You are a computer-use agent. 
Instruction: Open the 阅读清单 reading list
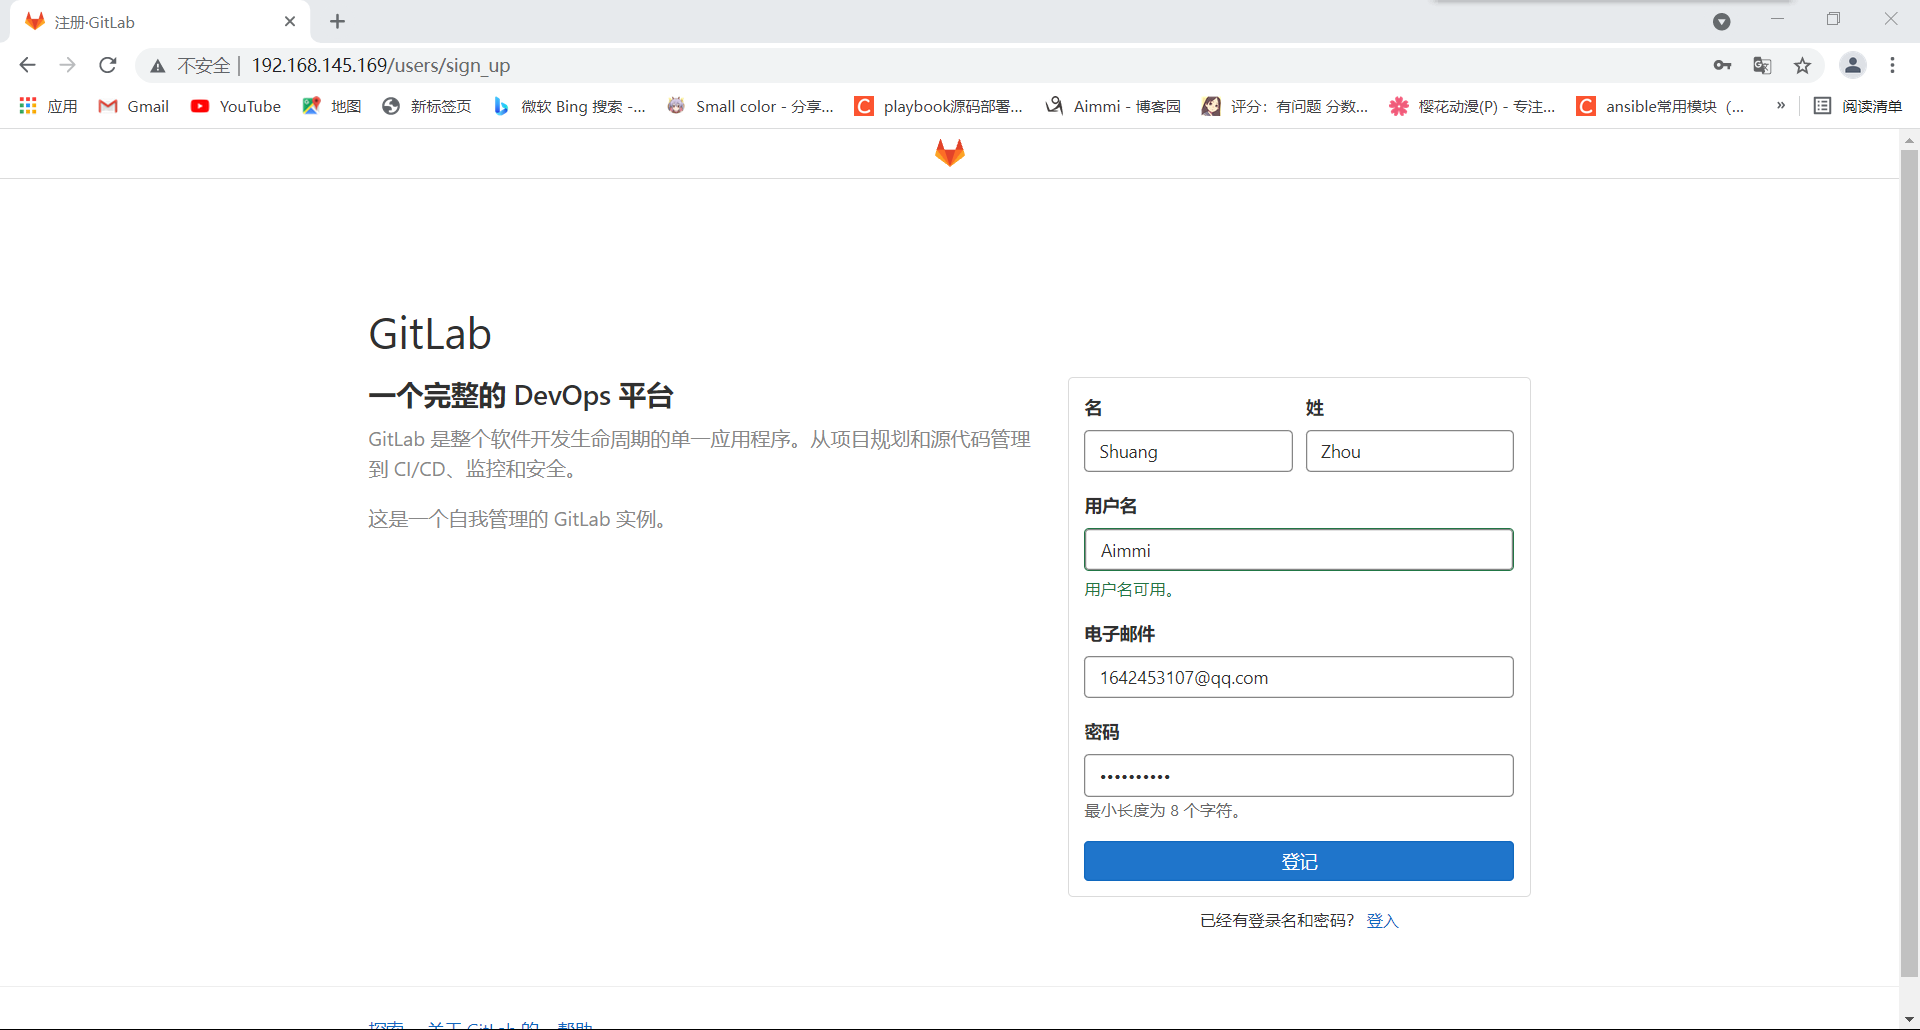click(1858, 106)
